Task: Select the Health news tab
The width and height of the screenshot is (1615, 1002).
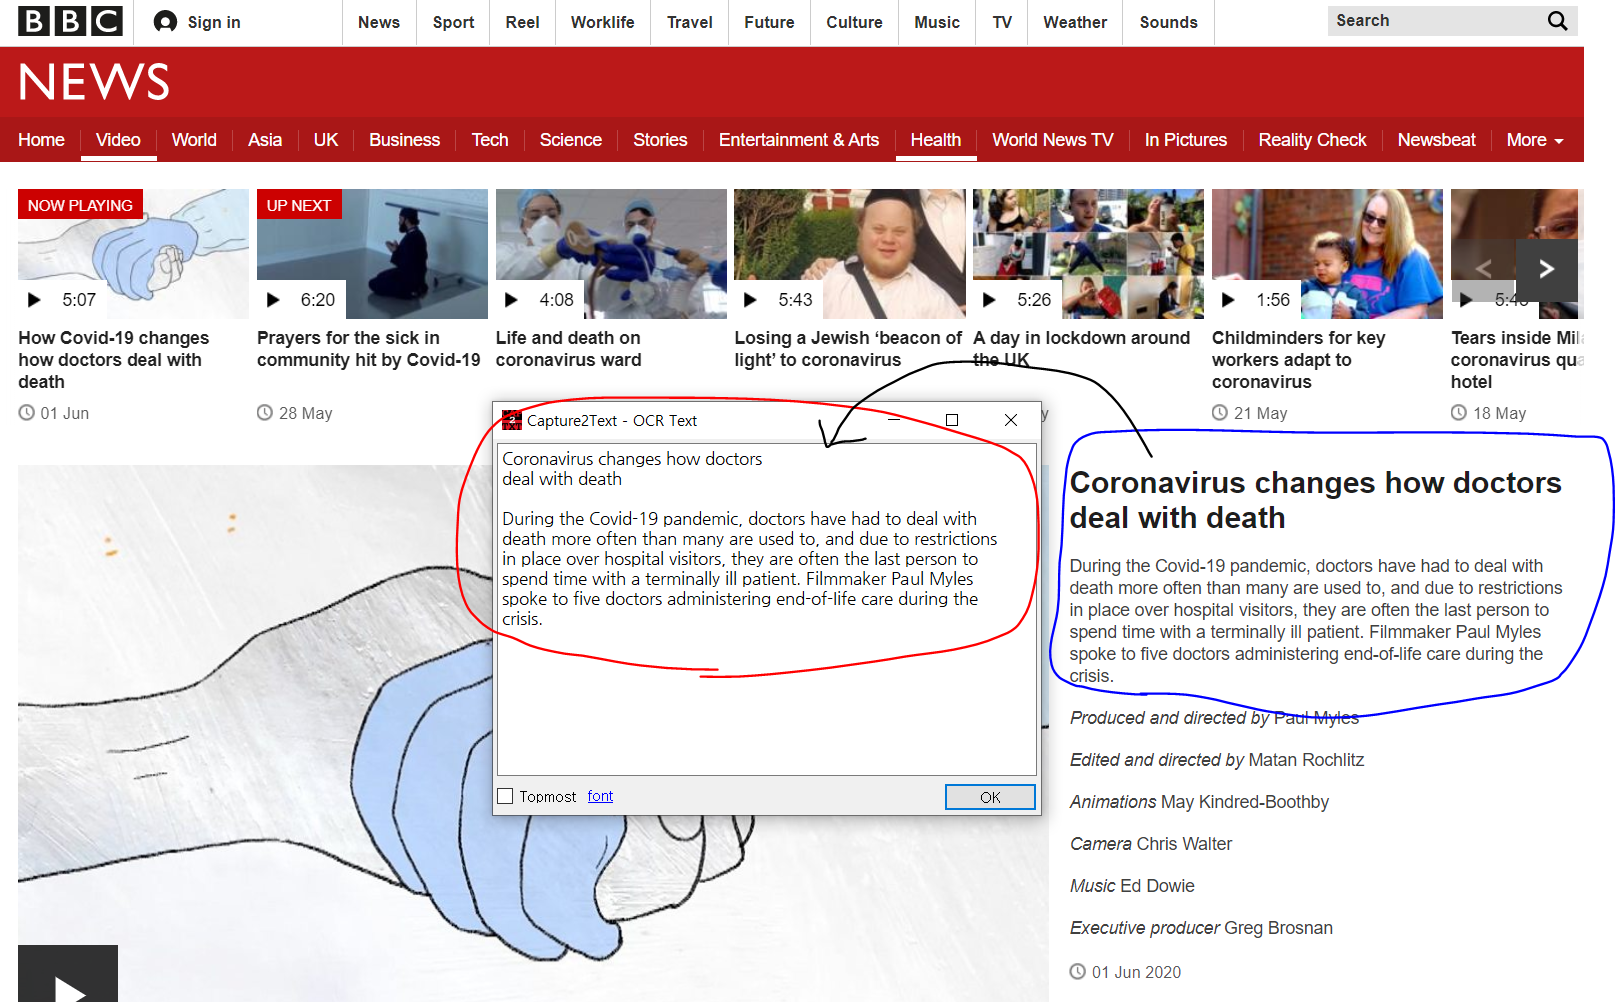Action: click(936, 140)
